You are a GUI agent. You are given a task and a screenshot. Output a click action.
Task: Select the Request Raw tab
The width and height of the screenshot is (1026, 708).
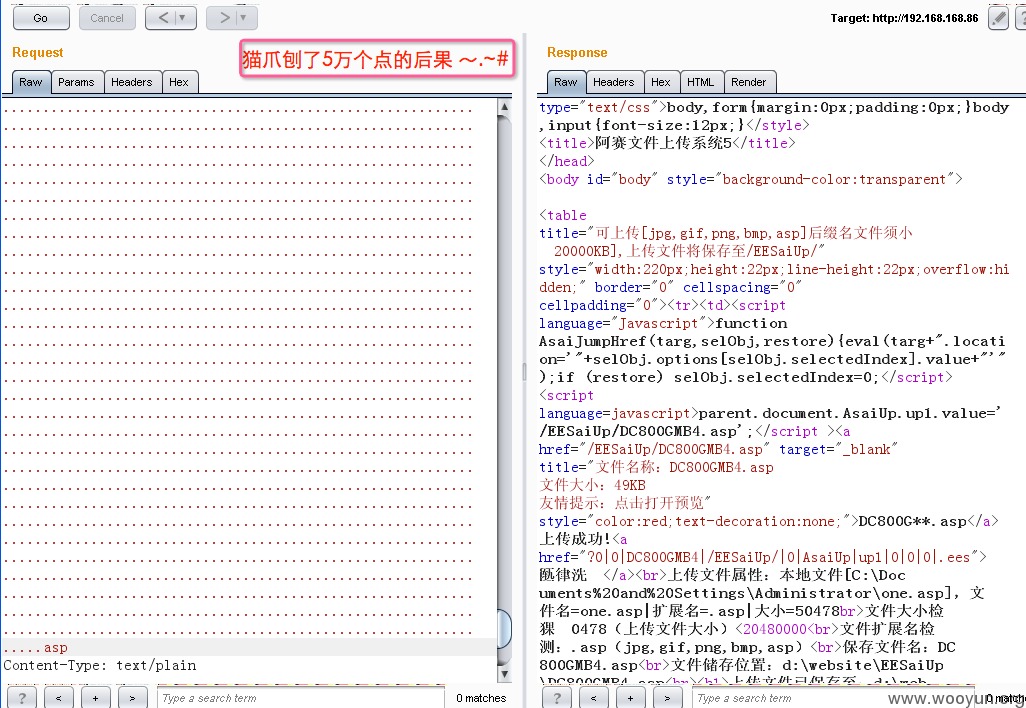tap(31, 82)
